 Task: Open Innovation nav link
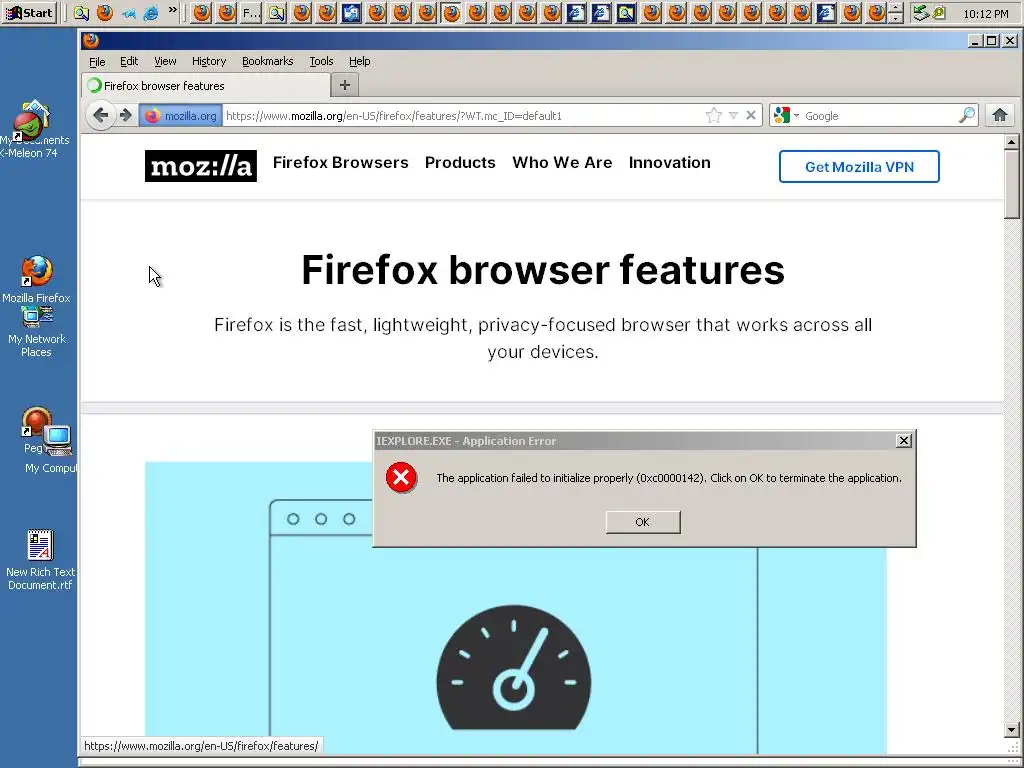(x=669, y=163)
